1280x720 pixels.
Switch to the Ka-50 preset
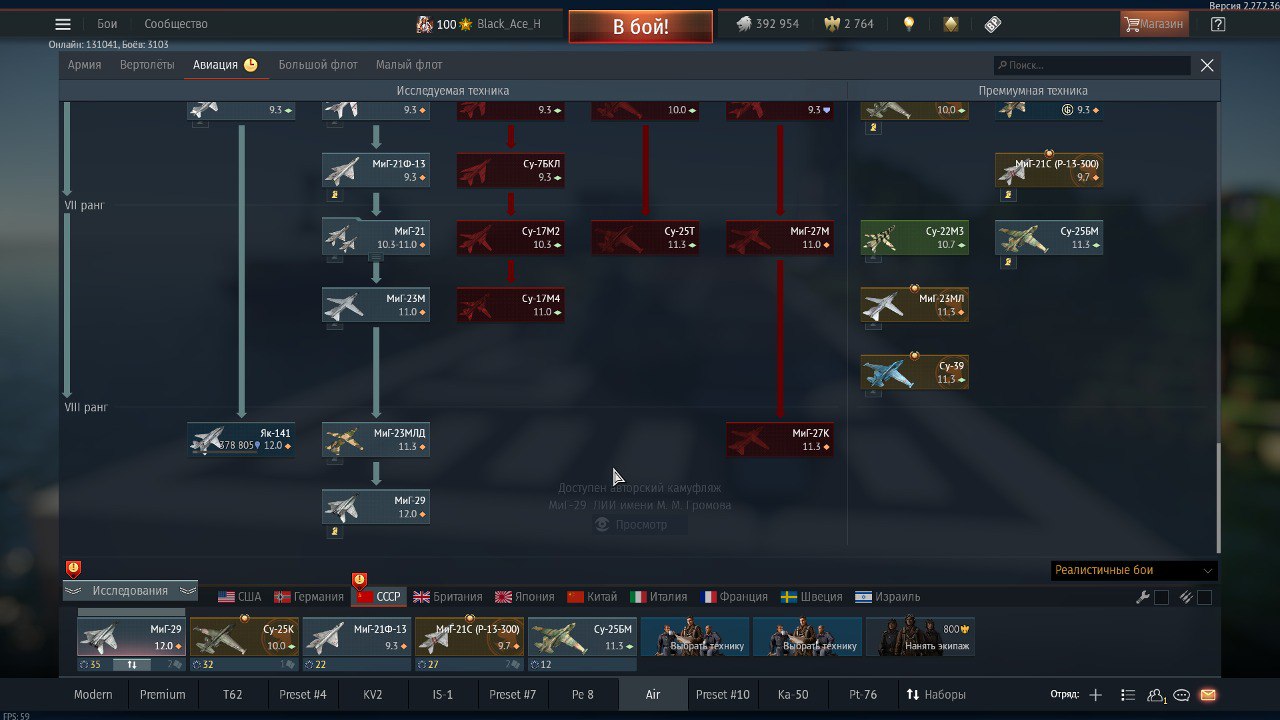coord(793,694)
